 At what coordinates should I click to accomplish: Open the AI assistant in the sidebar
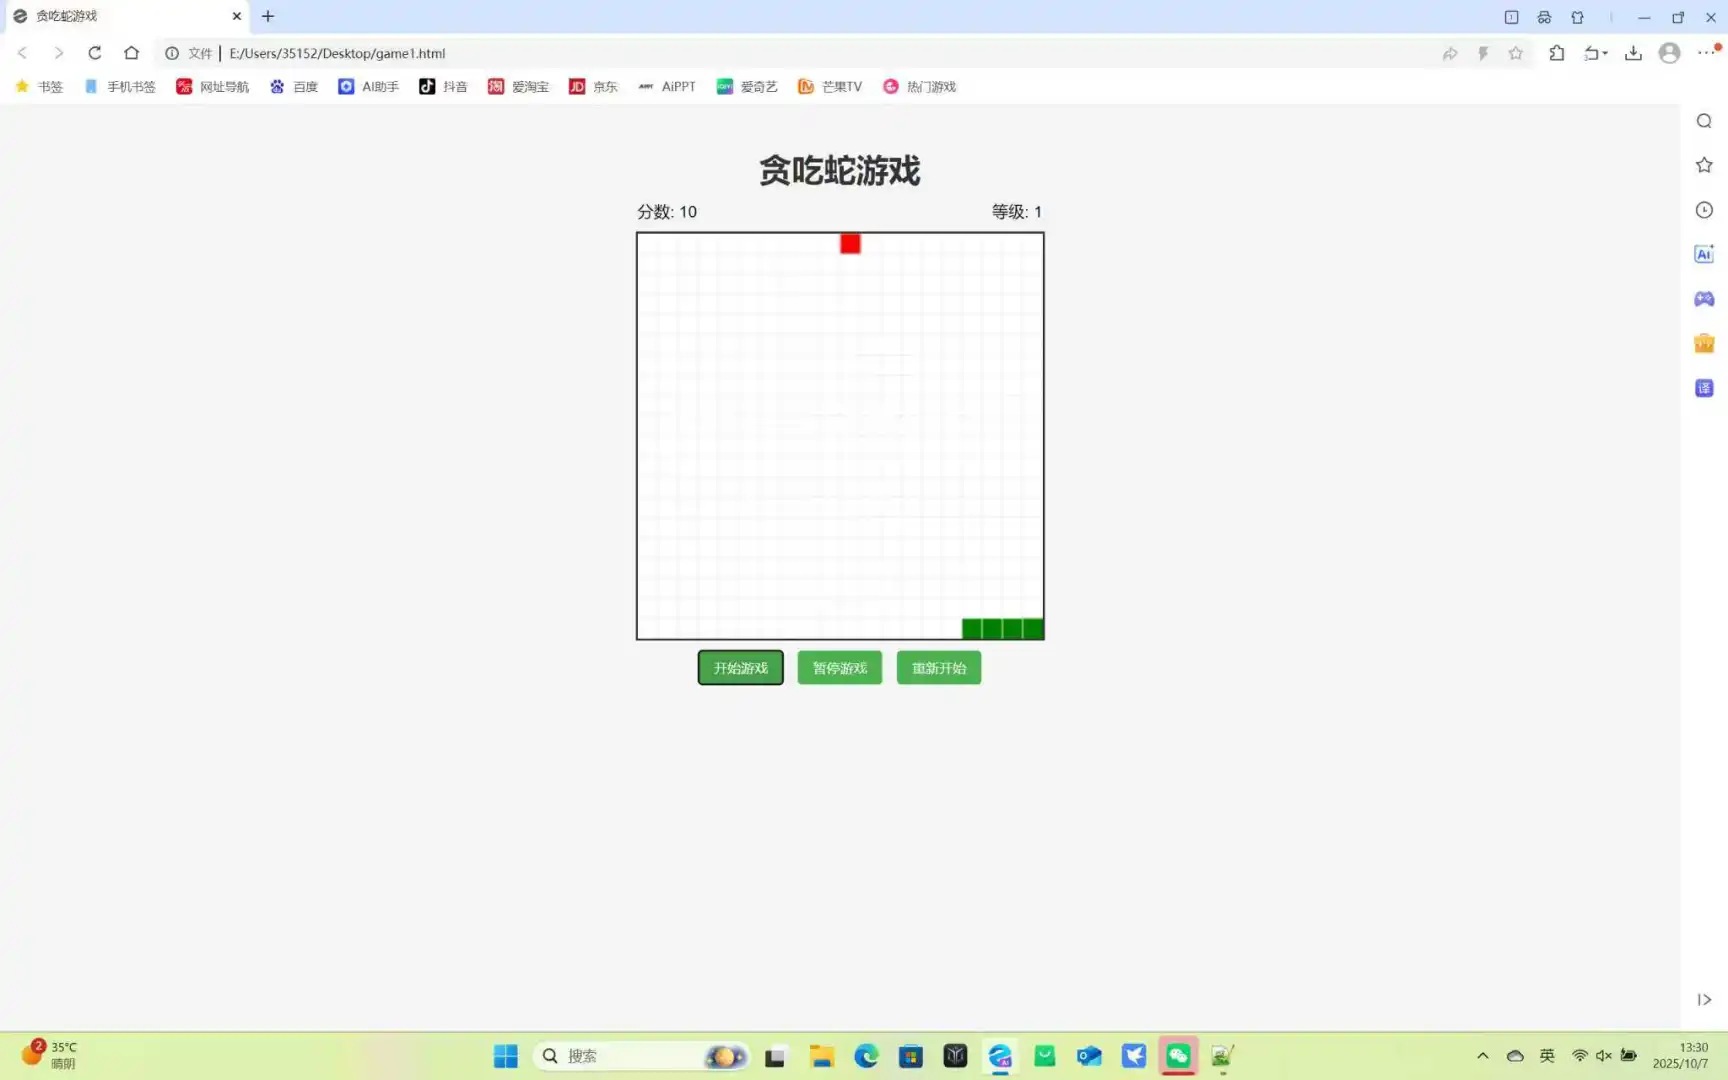1703,254
